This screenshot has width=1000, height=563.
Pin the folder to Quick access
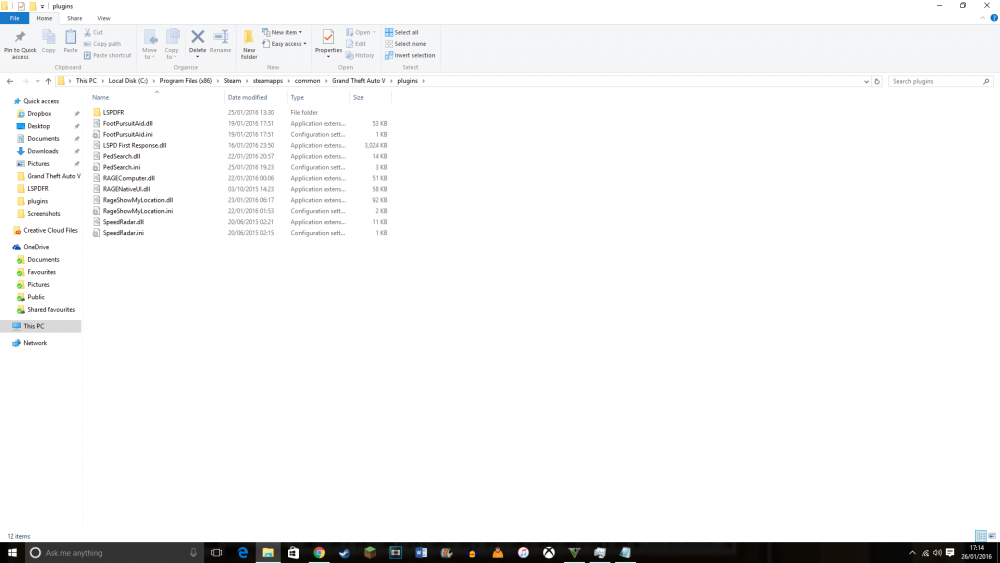point(20,45)
